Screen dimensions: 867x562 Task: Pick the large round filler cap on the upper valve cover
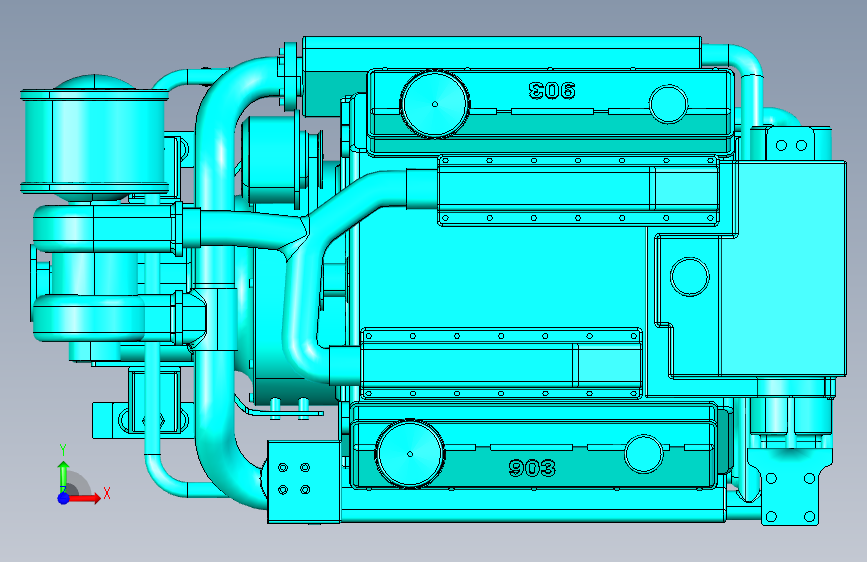(x=435, y=104)
